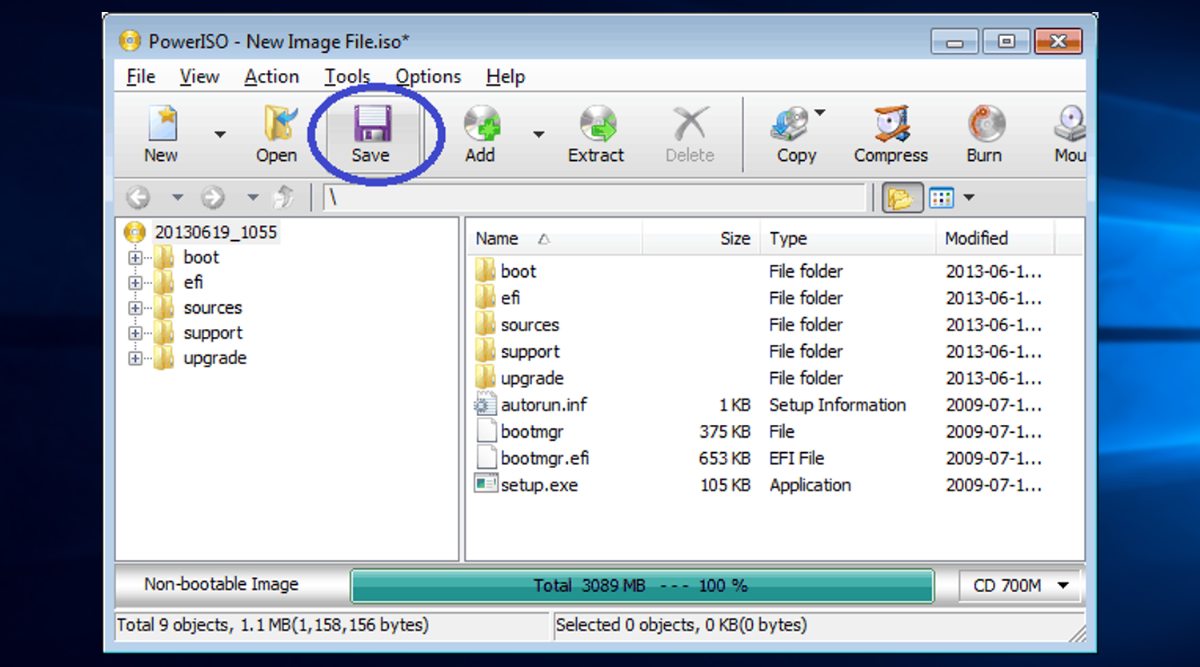The height and width of the screenshot is (667, 1200).
Task: Go back with the Back arrow
Action: point(138,198)
